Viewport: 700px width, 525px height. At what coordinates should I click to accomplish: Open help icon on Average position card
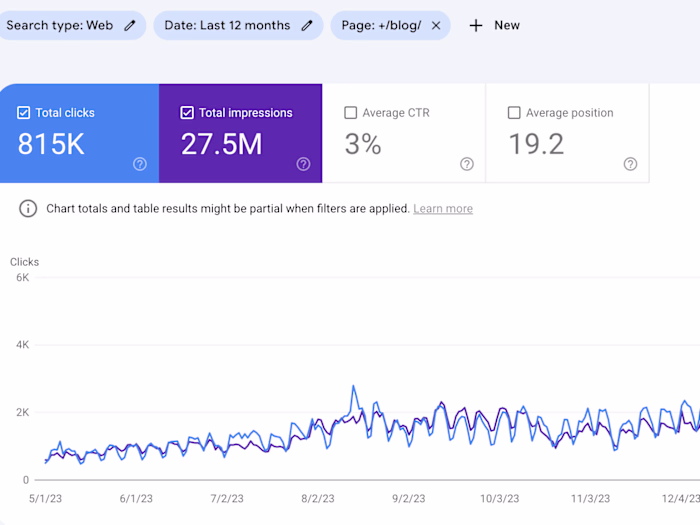click(630, 164)
